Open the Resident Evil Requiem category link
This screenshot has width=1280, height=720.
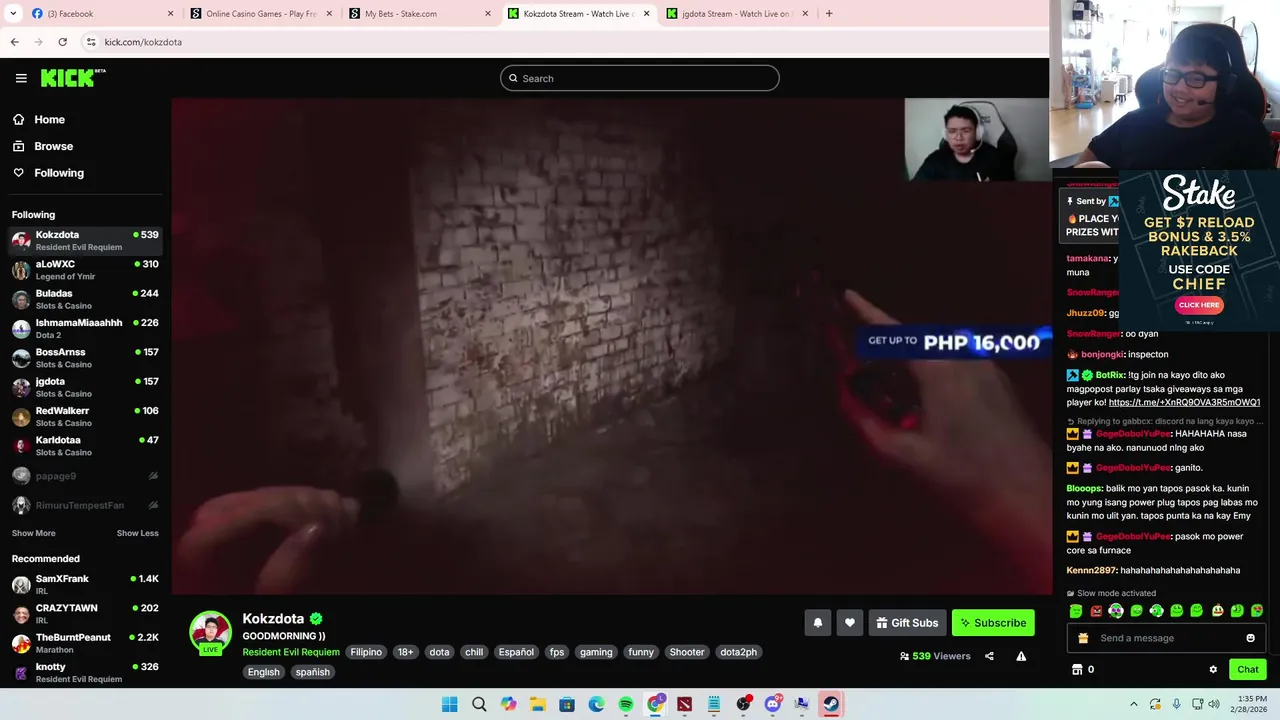(291, 652)
